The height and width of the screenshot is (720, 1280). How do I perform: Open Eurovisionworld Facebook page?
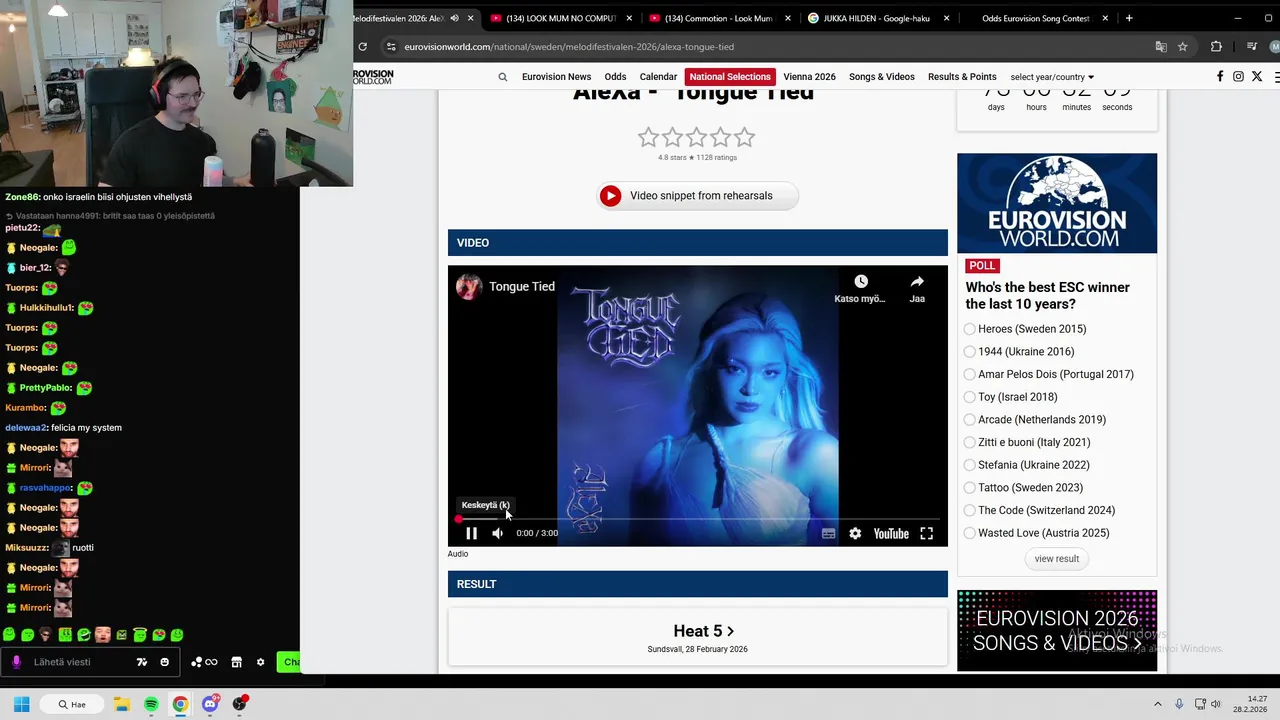[x=1220, y=77]
